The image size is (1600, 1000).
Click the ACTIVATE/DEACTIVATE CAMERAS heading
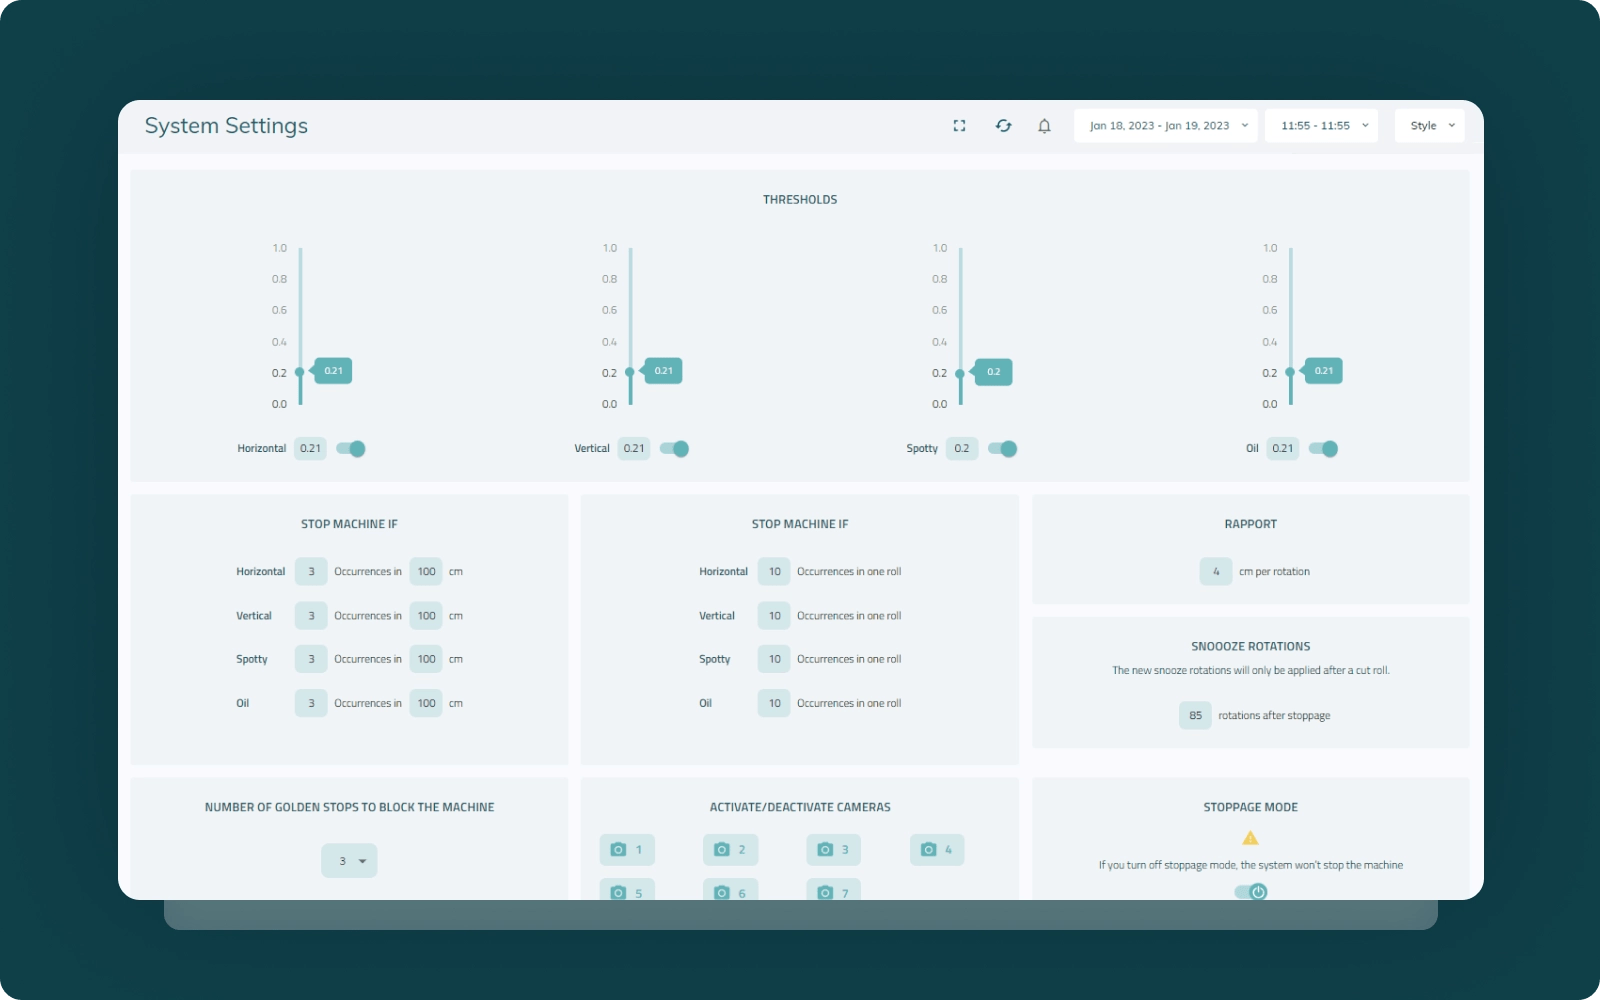800,807
